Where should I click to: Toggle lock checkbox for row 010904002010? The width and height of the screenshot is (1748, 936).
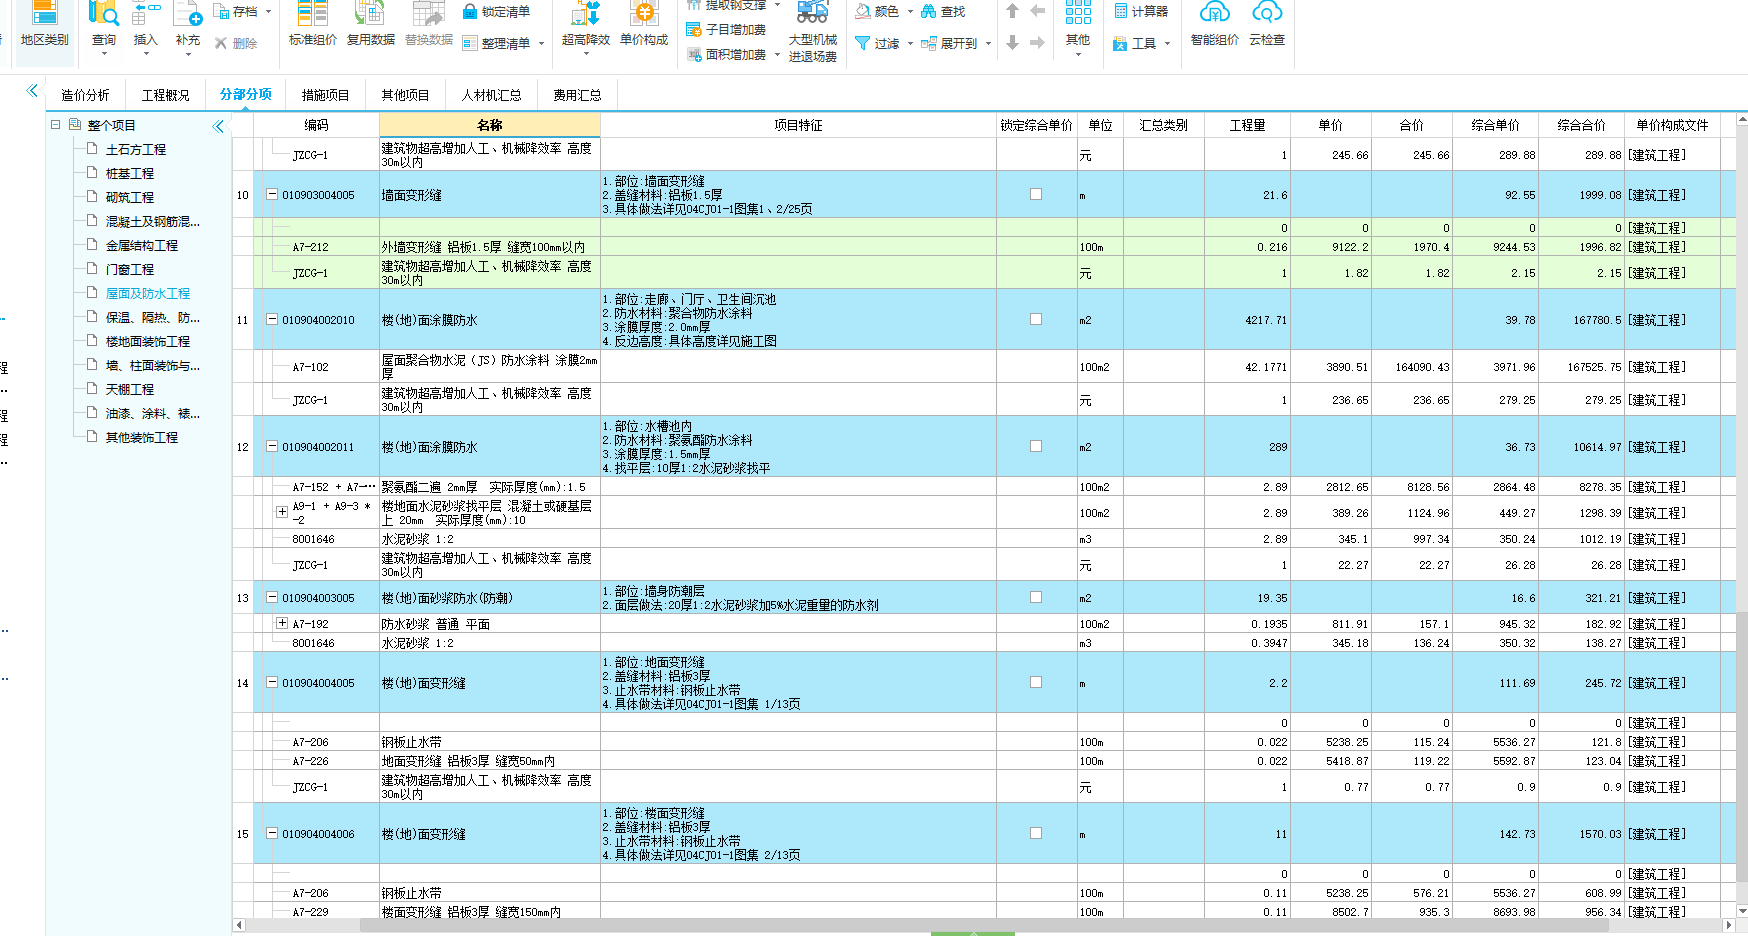coord(1036,319)
